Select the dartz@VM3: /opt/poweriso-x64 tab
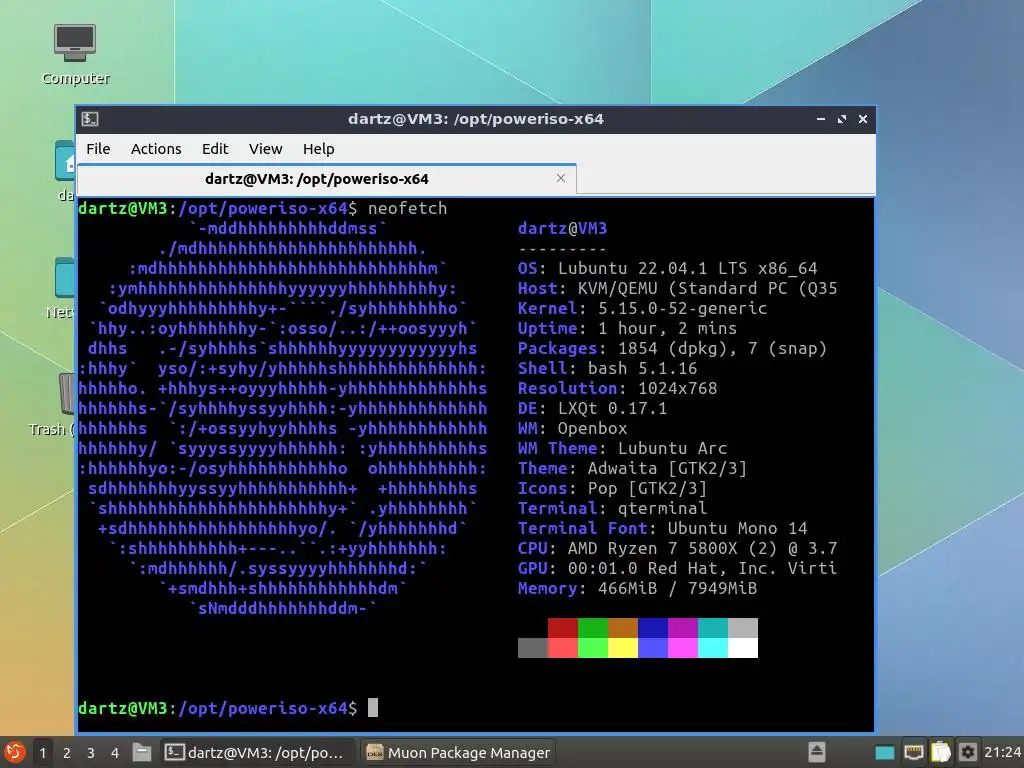 (x=327, y=179)
